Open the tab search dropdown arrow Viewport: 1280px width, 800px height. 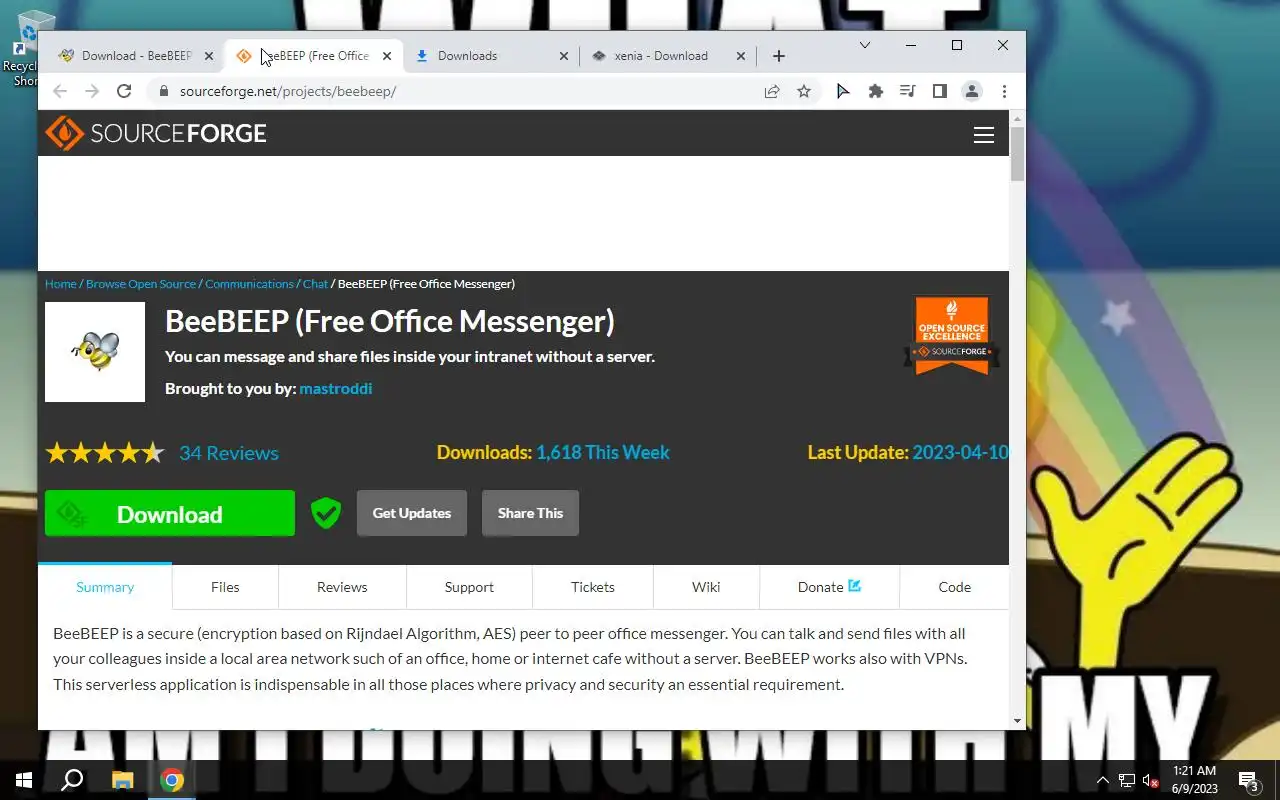pyautogui.click(x=865, y=45)
